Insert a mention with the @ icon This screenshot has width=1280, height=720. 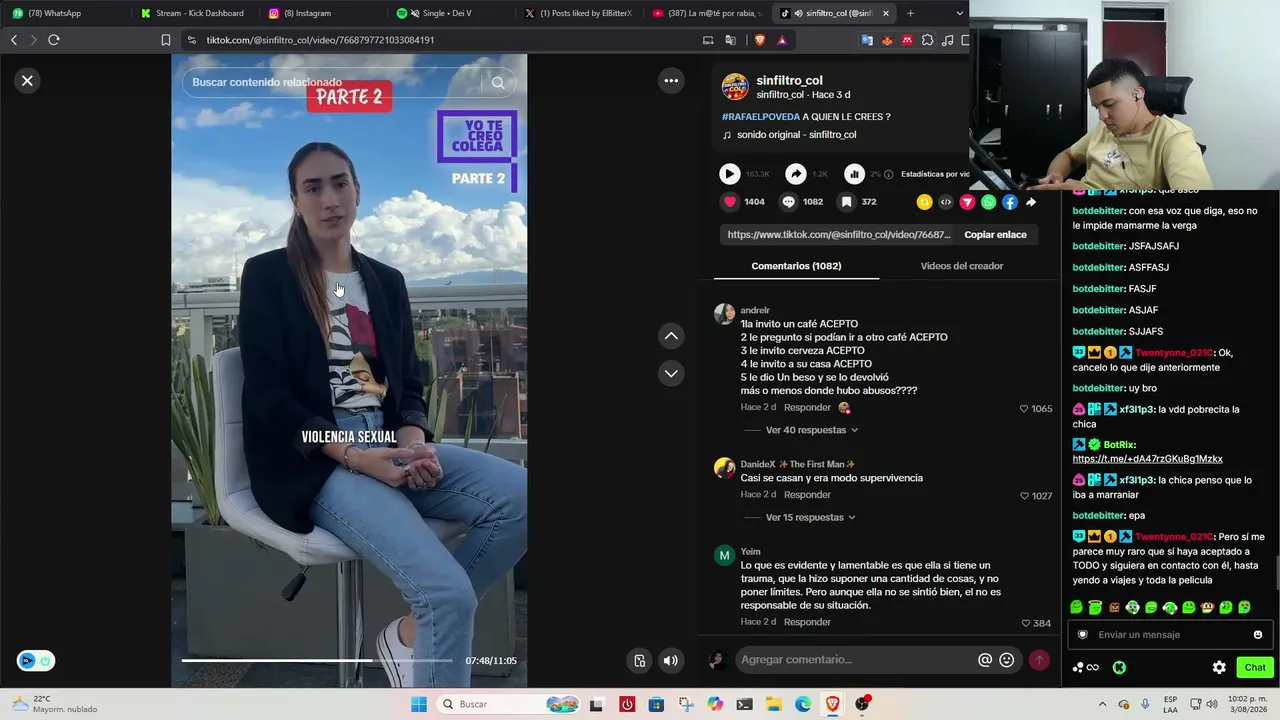(985, 660)
